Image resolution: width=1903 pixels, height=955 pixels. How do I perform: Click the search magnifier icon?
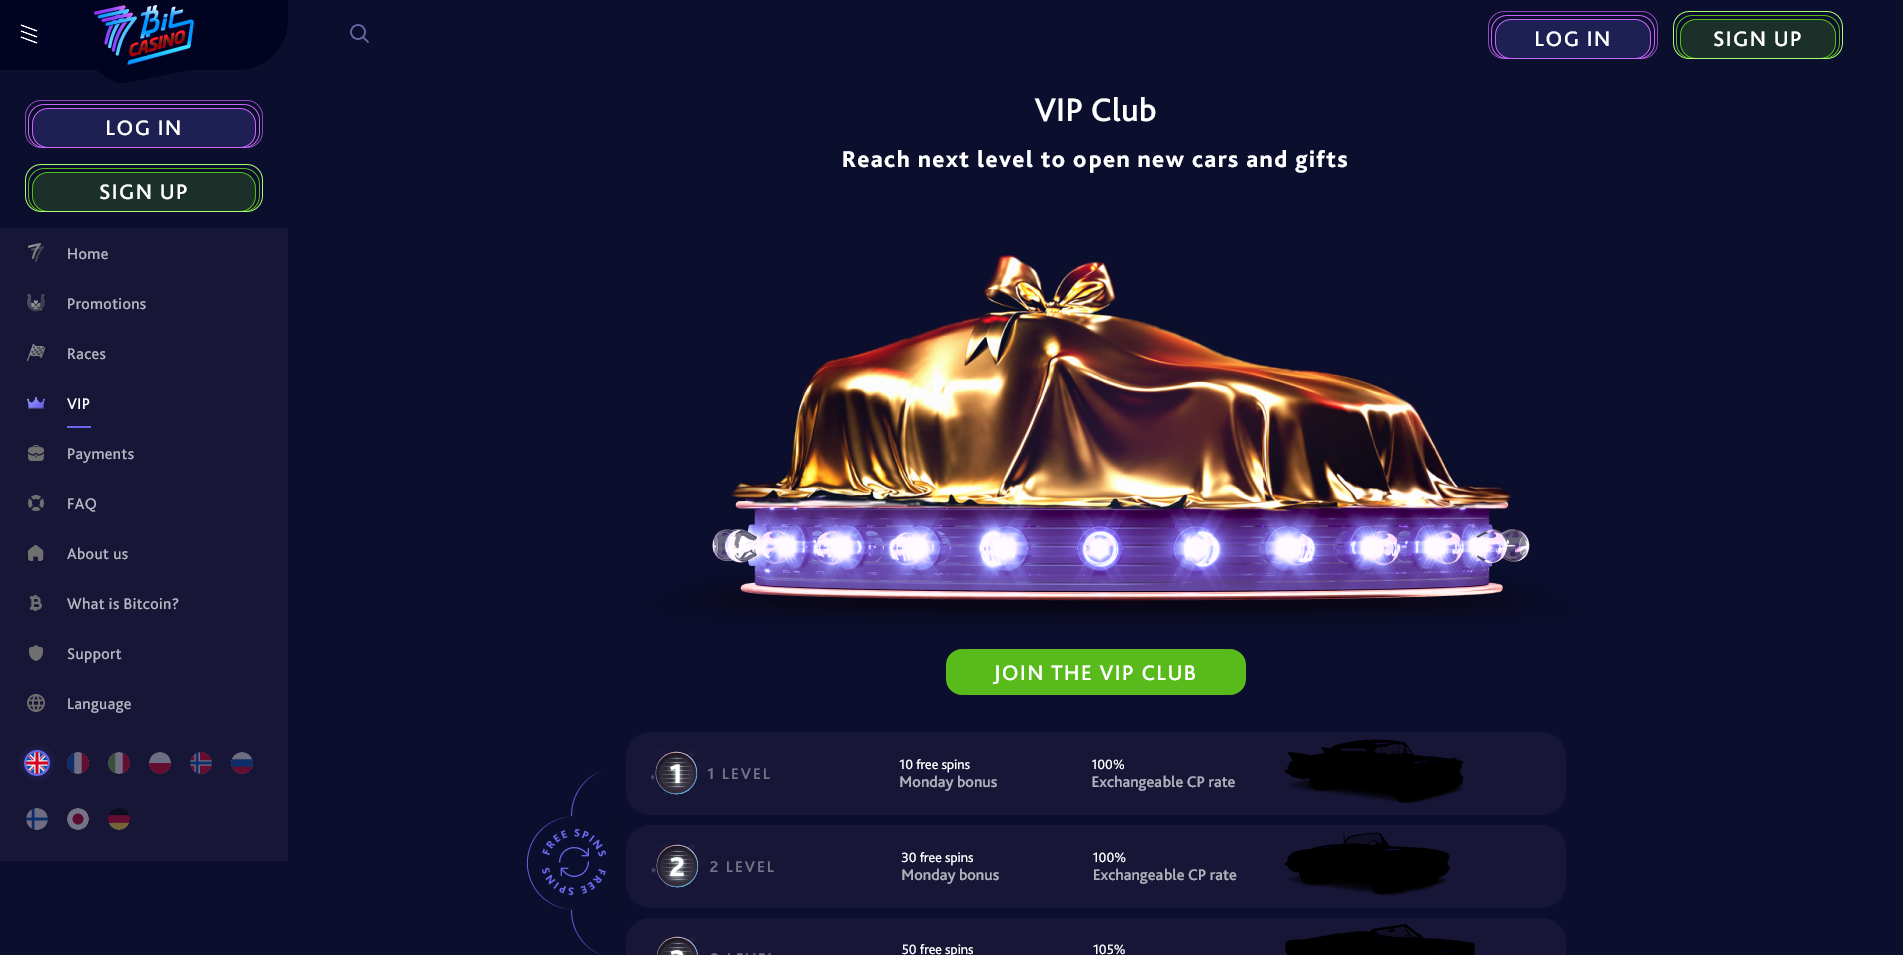pyautogui.click(x=359, y=34)
